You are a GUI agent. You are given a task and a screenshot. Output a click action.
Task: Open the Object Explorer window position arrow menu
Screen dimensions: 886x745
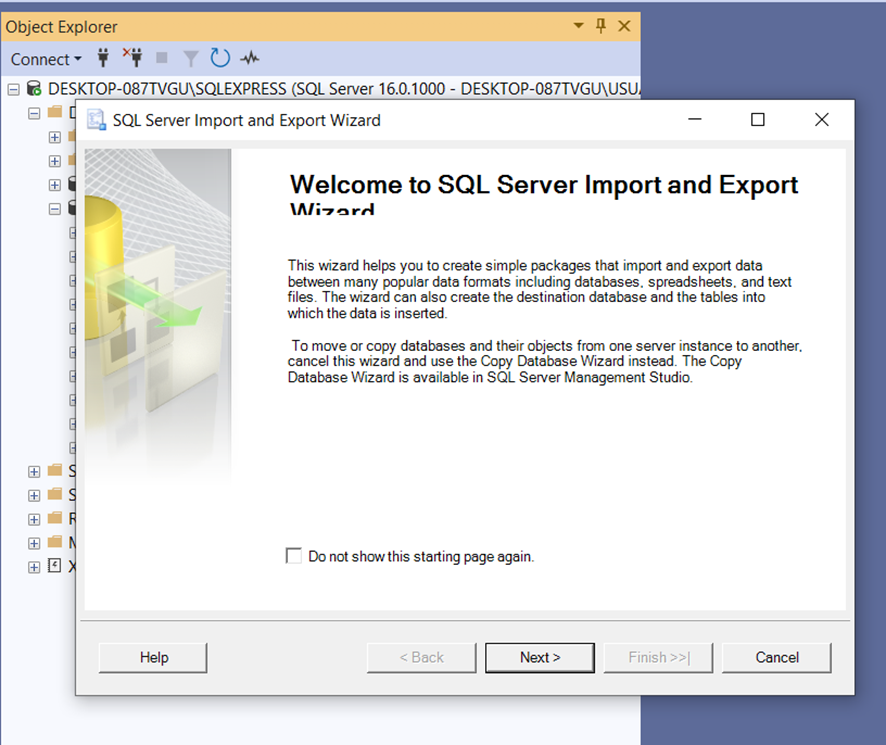click(x=578, y=25)
